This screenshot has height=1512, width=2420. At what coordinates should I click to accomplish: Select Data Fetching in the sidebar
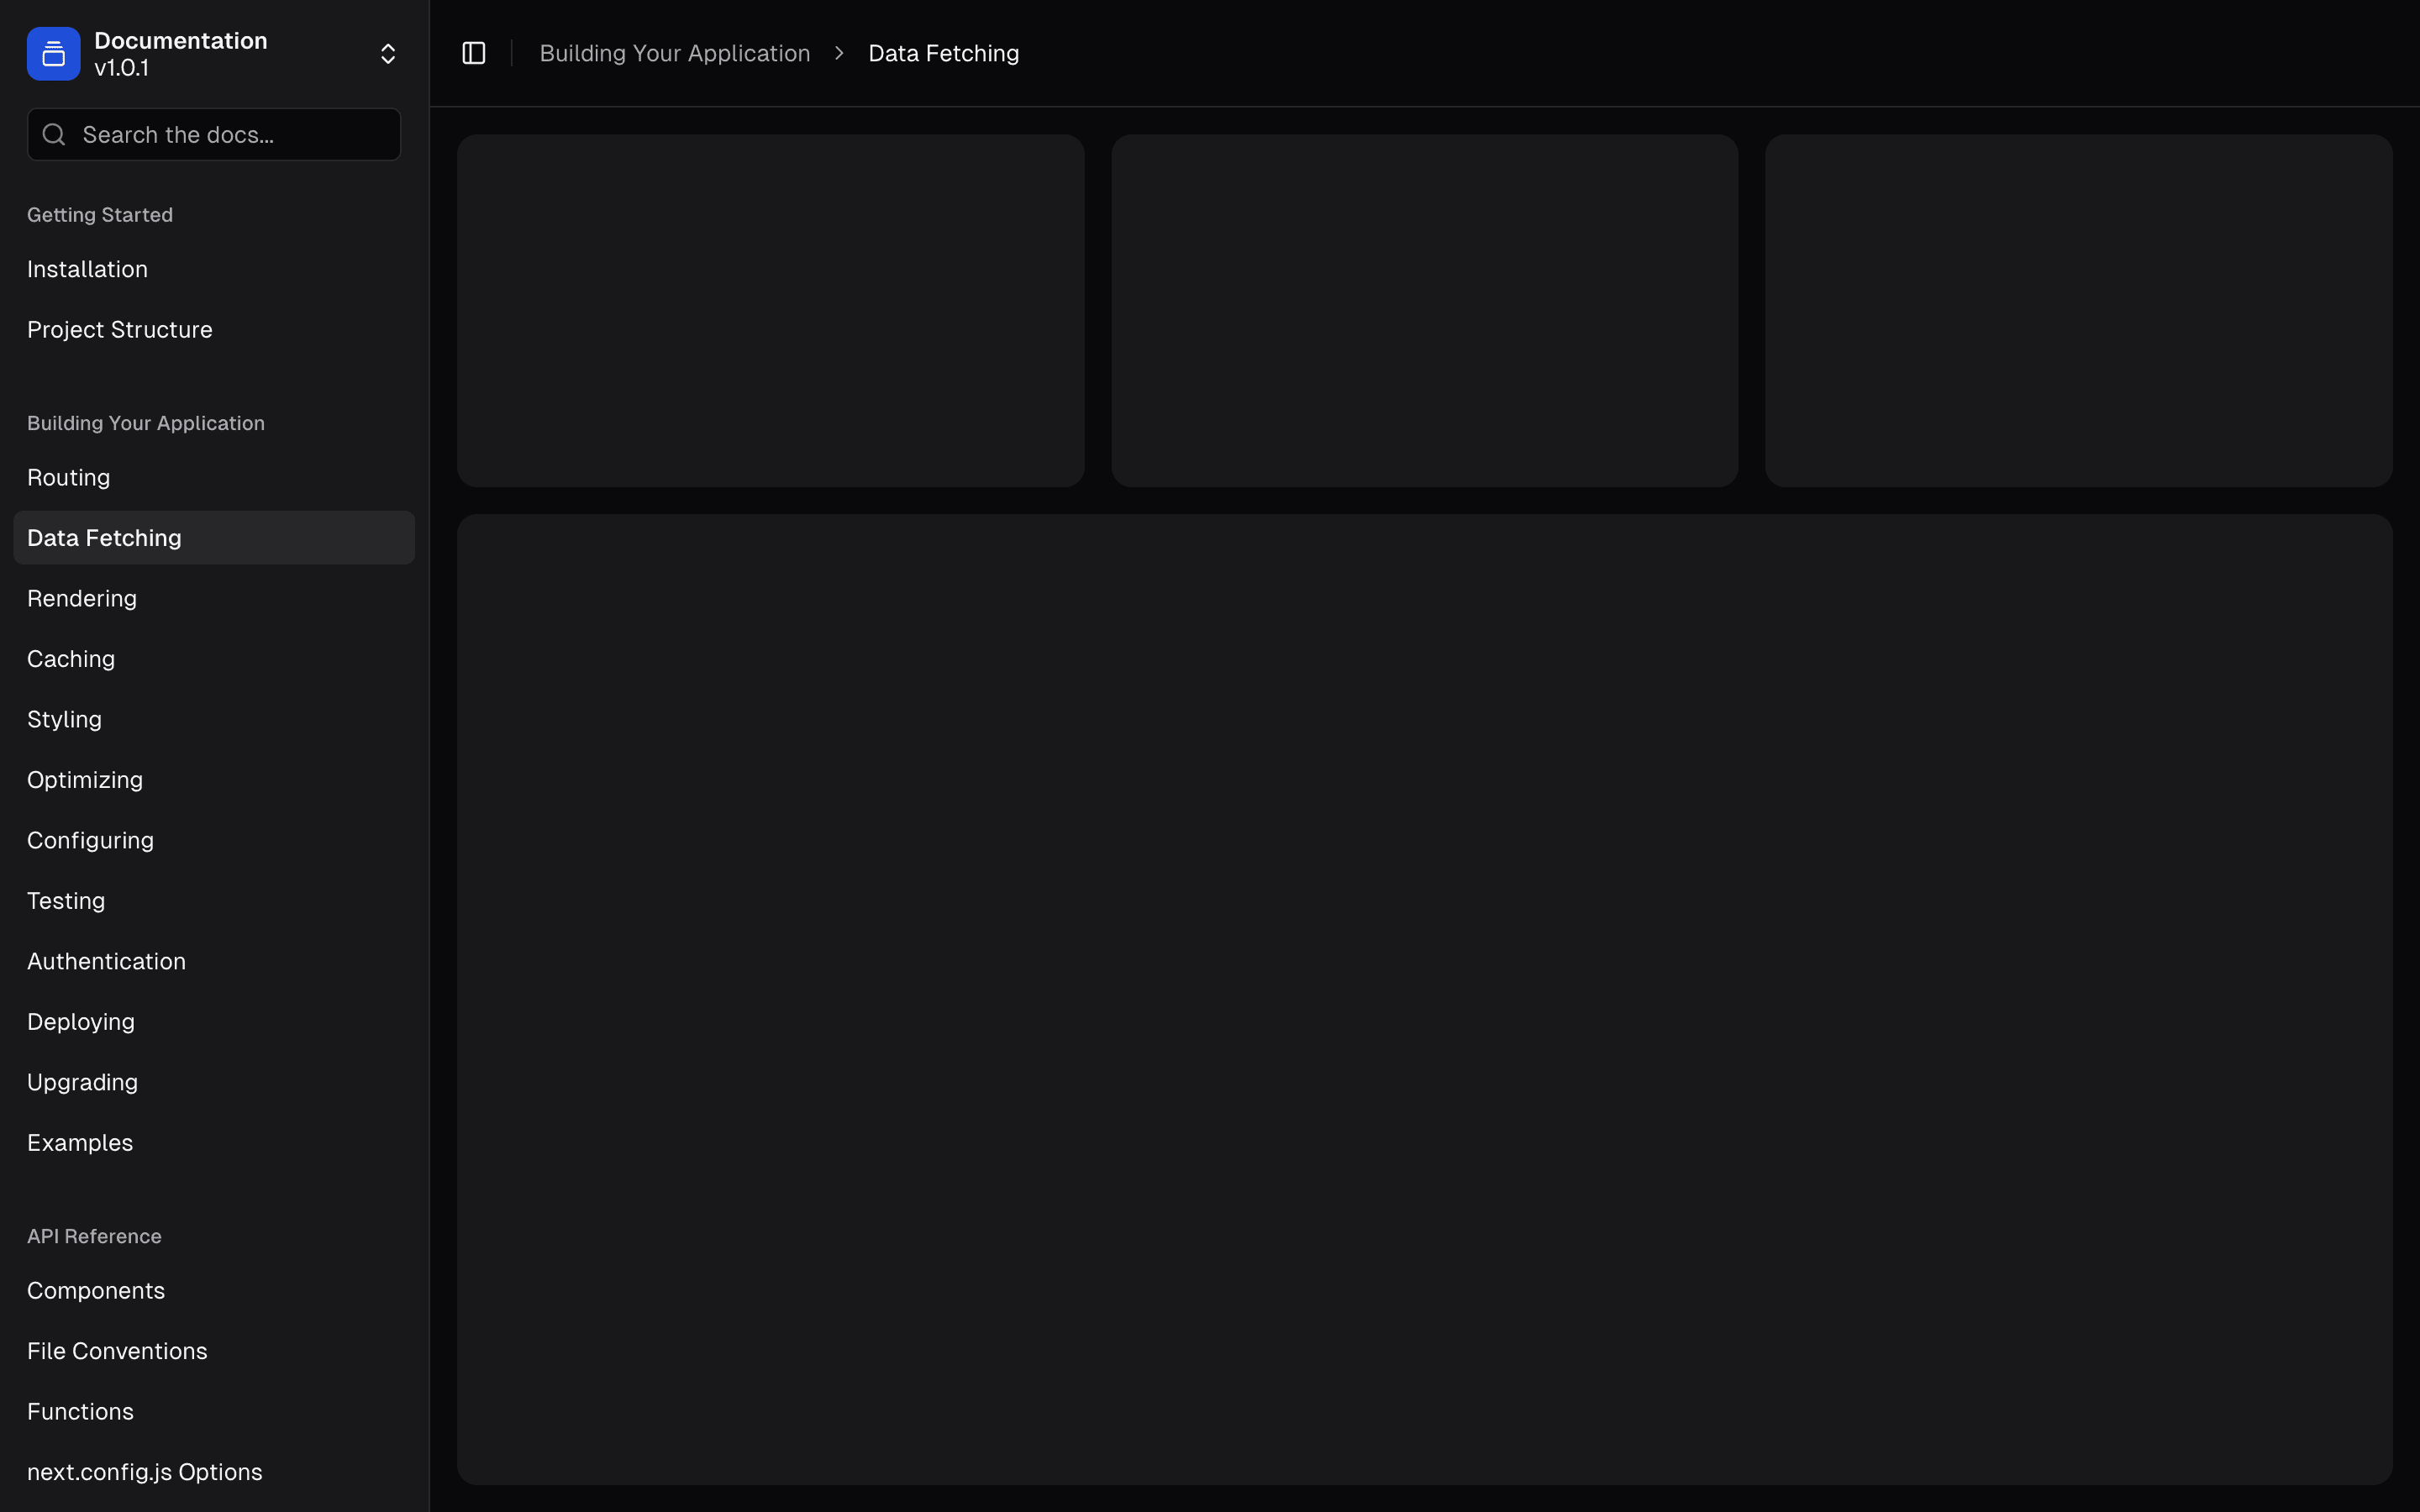104,537
